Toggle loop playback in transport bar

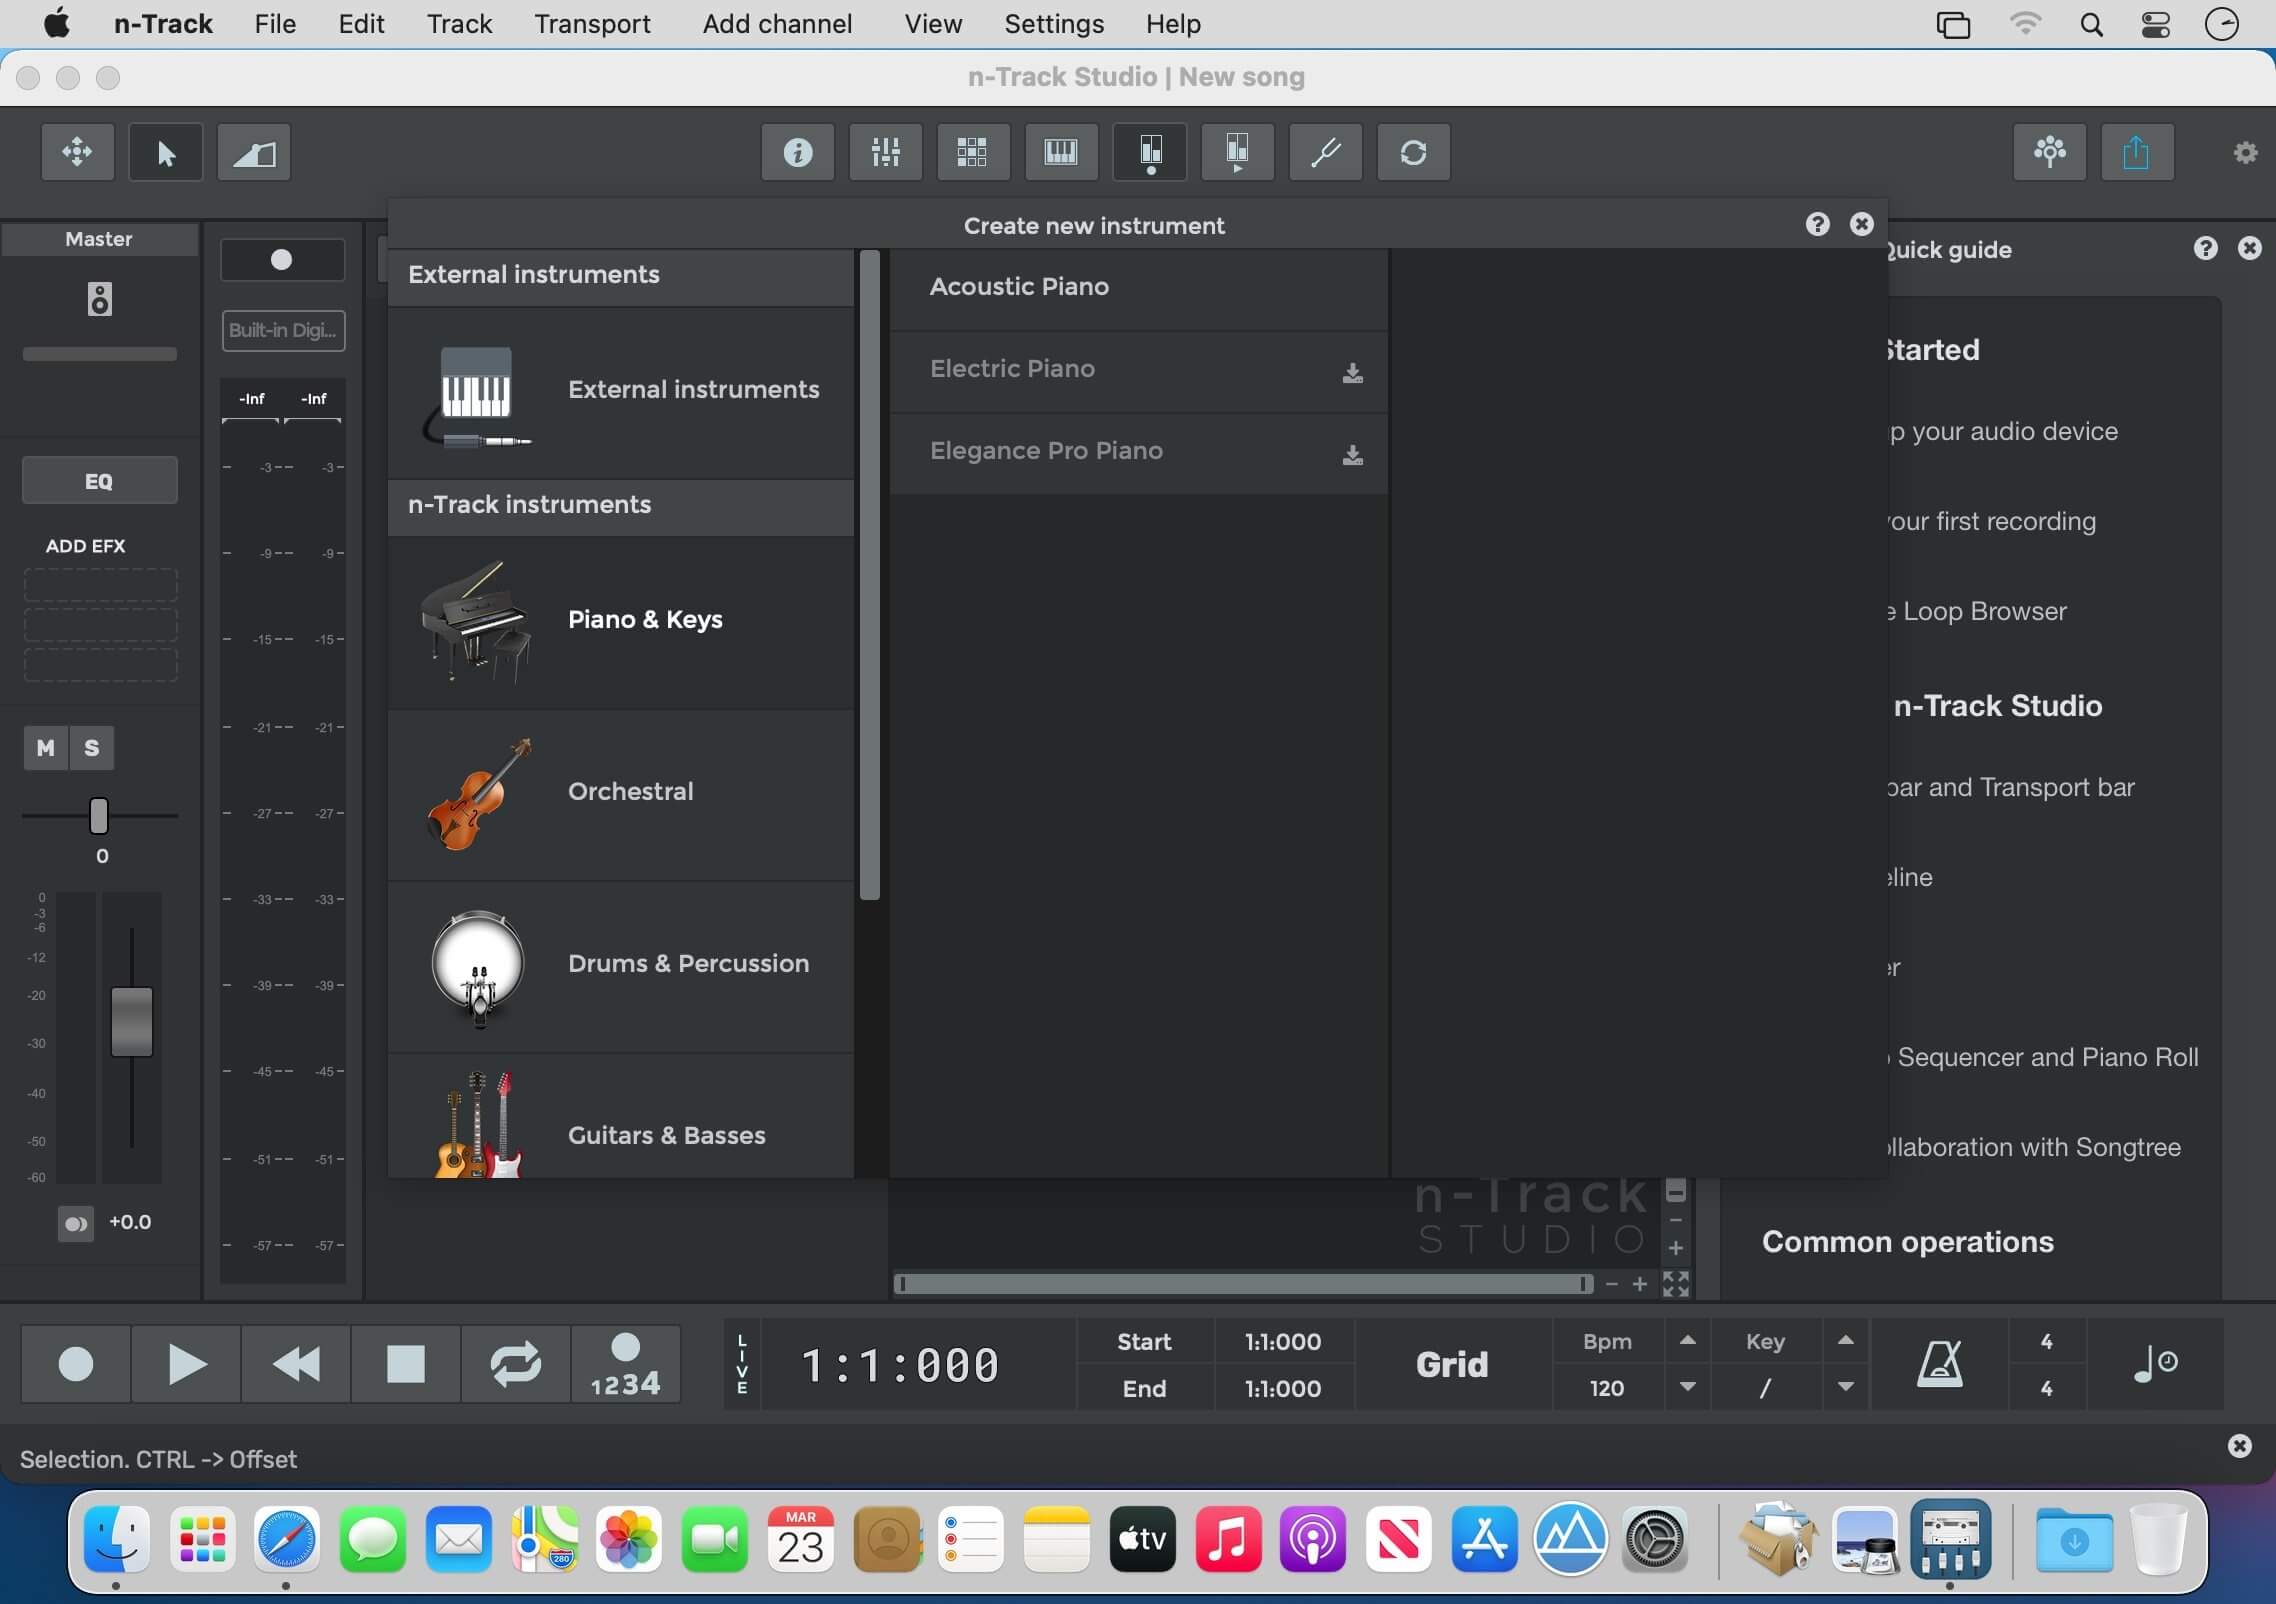pos(515,1364)
